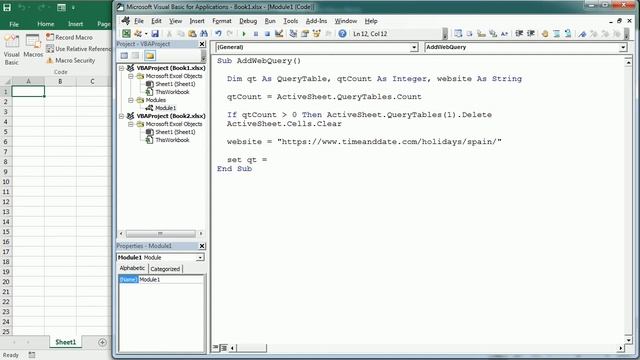Click the Paste clipboard icon in the VBA toolbar
Viewport: 640px width, 360px height.
[x=192, y=34]
